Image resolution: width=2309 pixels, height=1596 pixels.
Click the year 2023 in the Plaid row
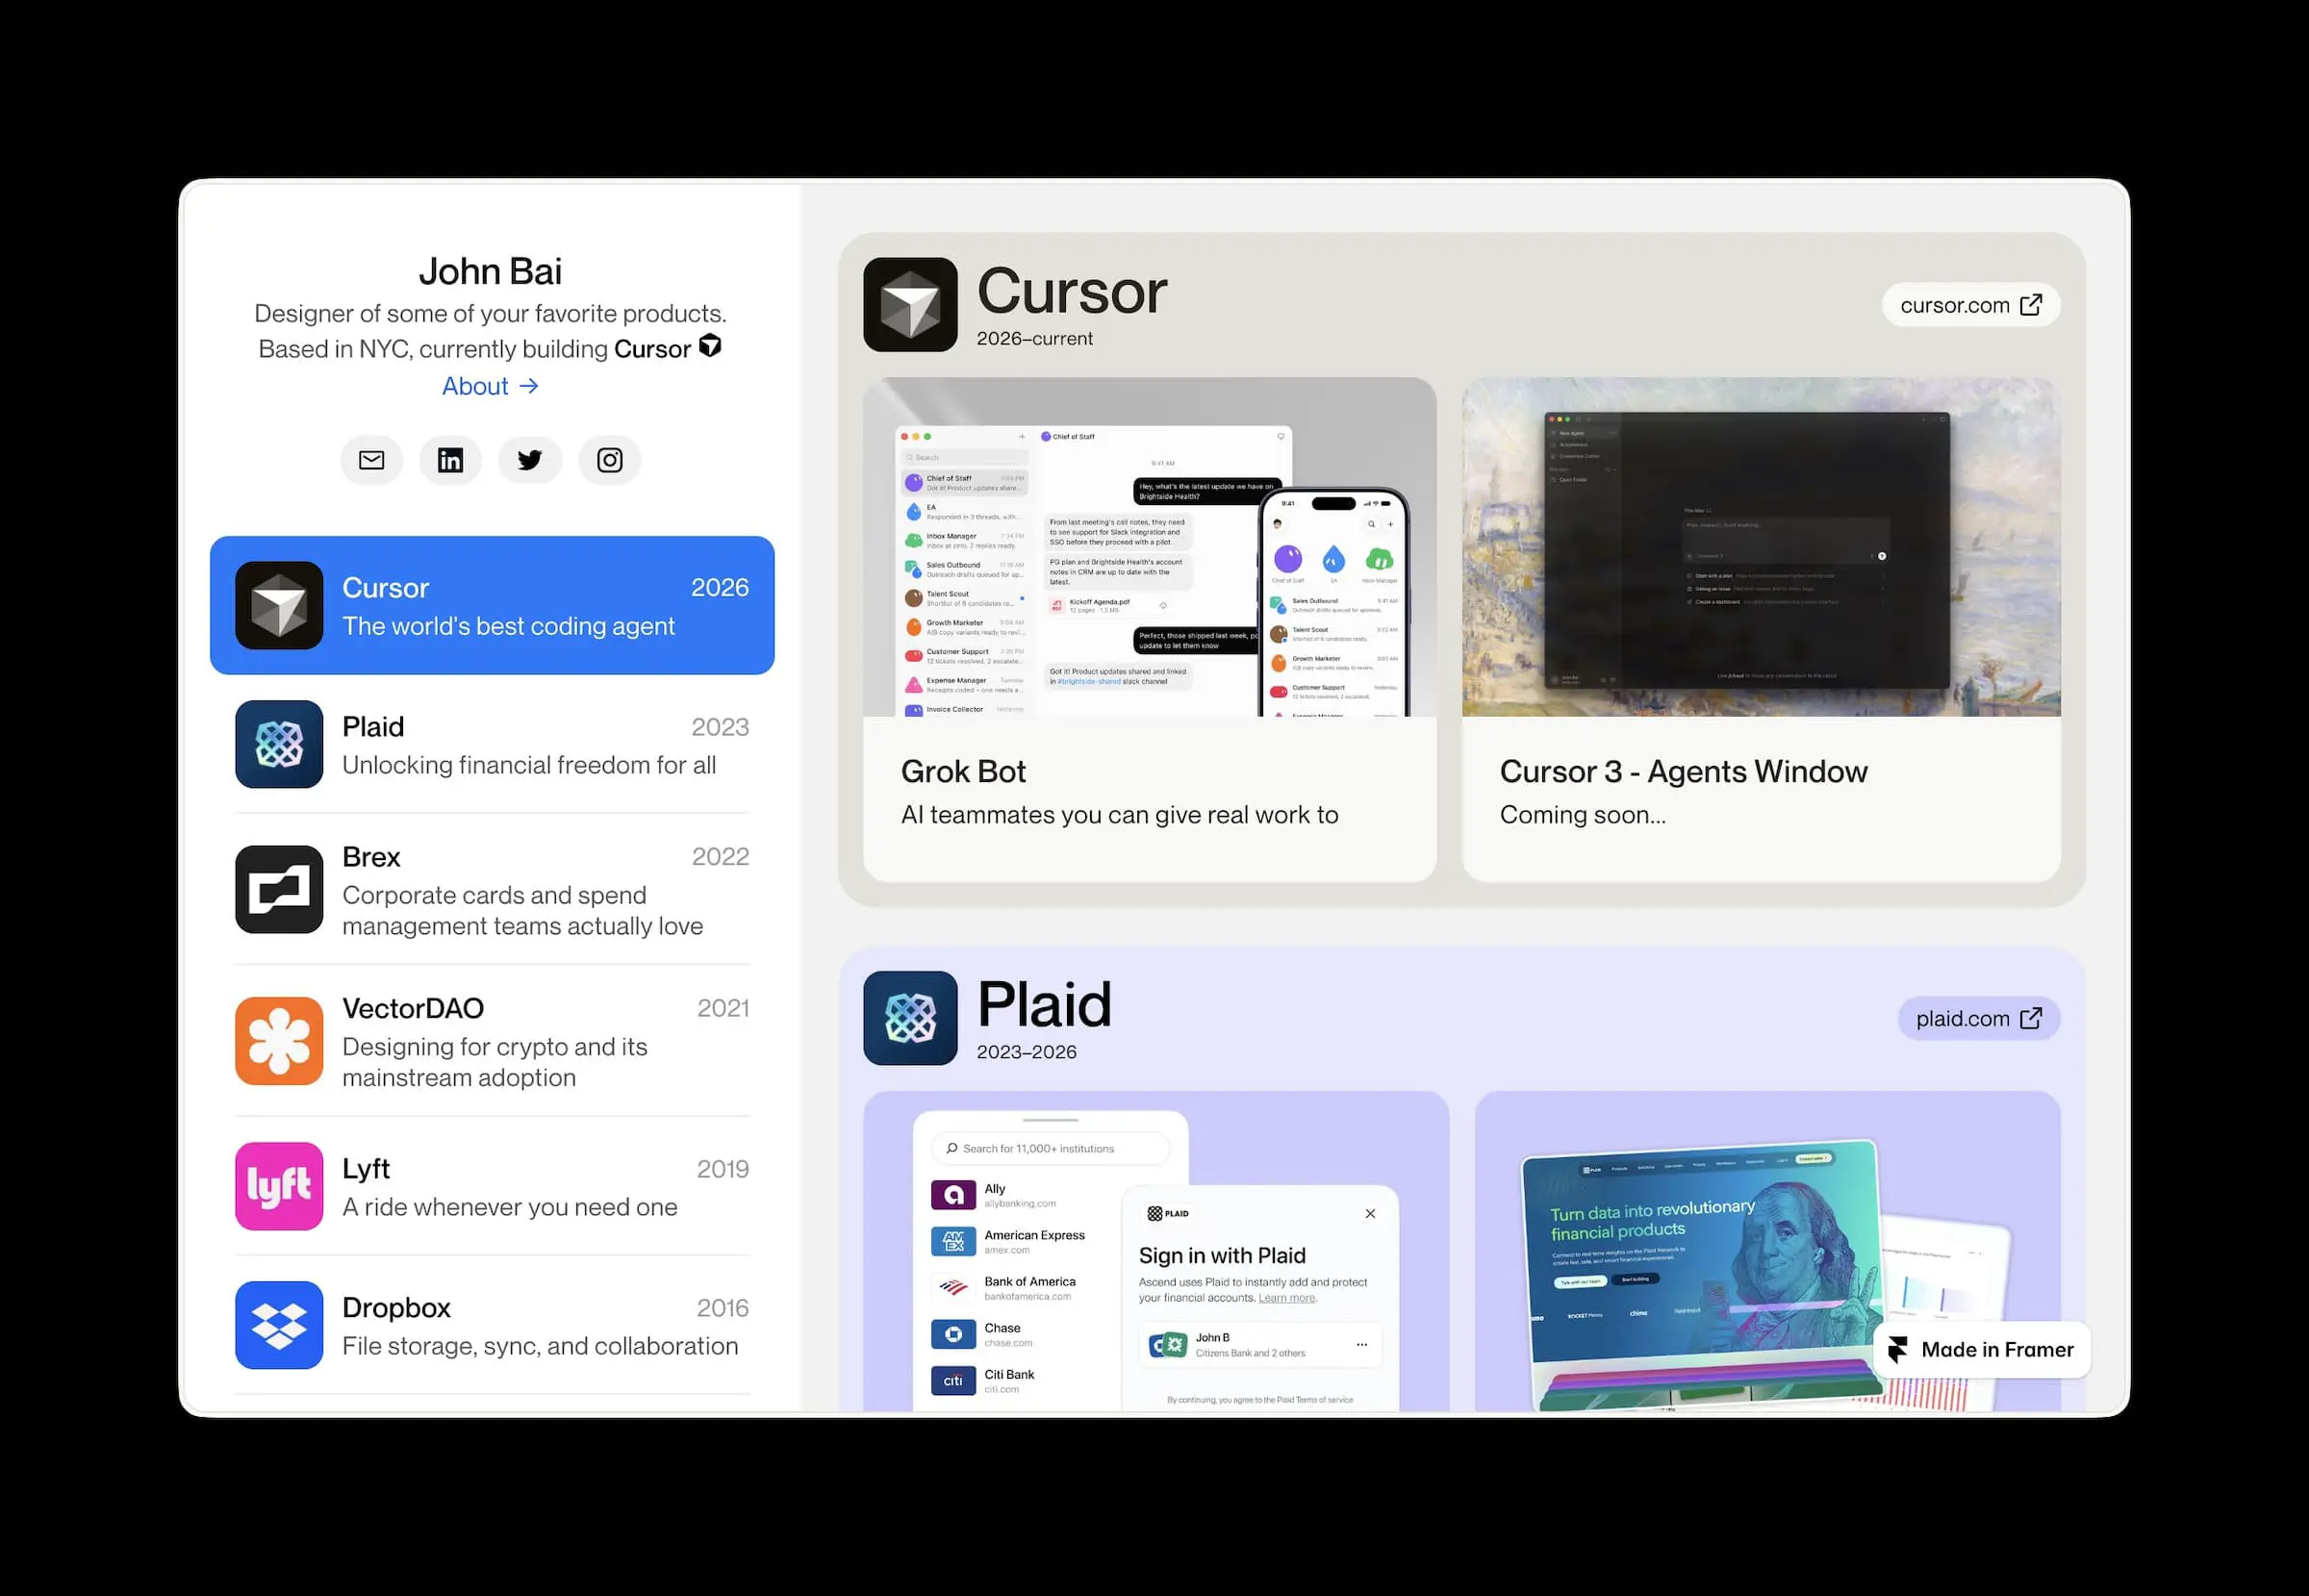[720, 727]
